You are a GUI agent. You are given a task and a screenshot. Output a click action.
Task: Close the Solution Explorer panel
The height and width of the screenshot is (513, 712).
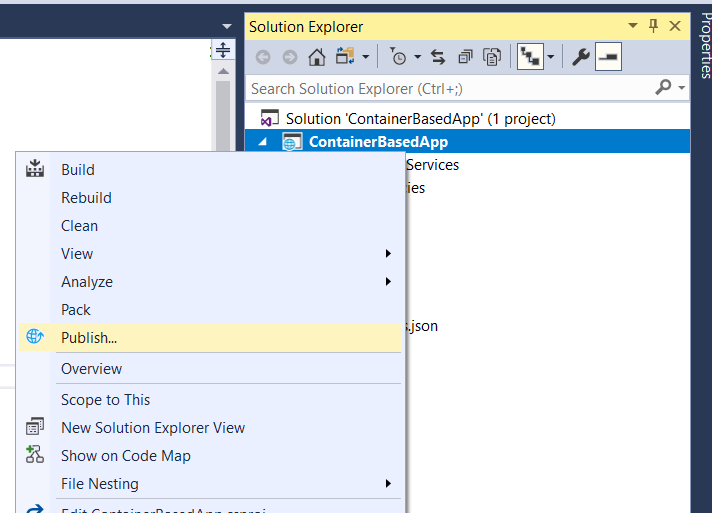[x=675, y=26]
